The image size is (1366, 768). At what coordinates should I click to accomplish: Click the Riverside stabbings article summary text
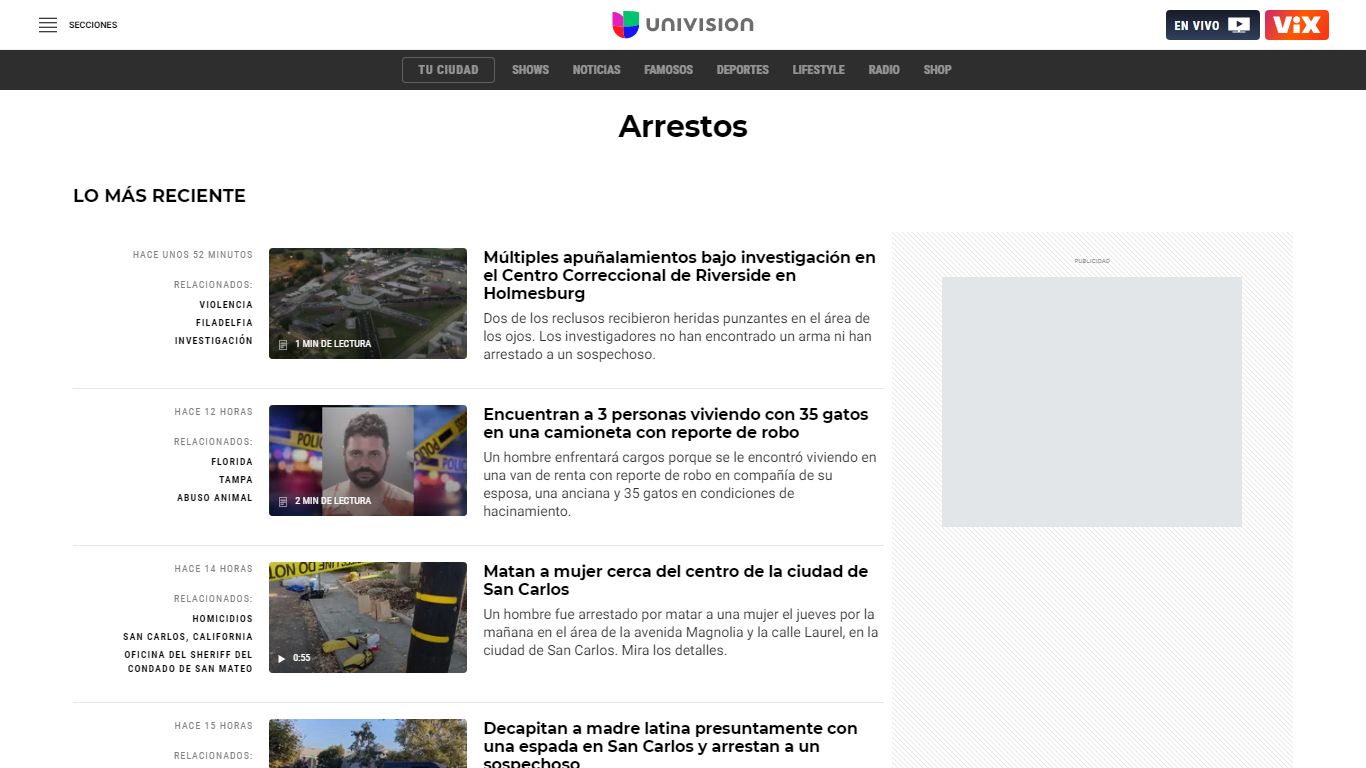pos(677,336)
